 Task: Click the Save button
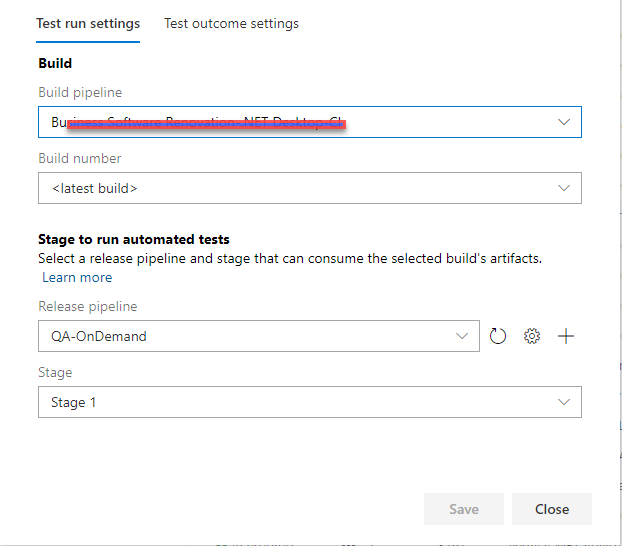[464, 509]
